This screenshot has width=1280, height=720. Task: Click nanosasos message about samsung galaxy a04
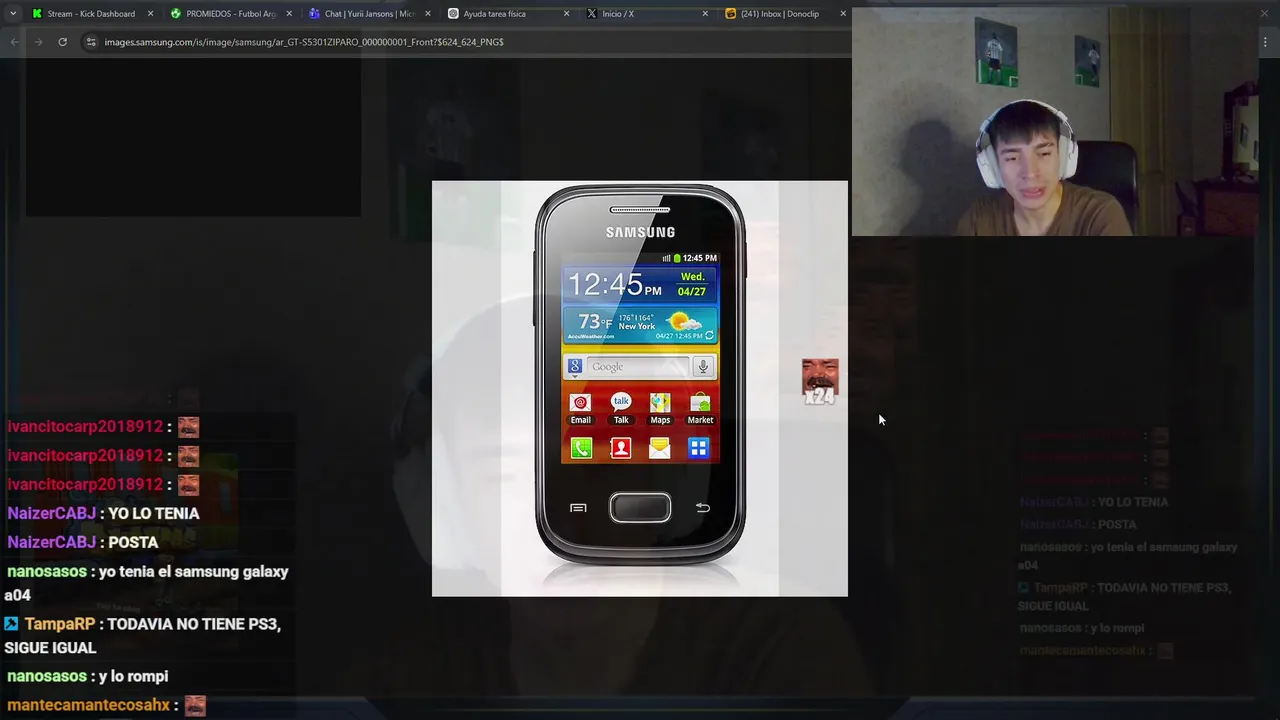[147, 583]
